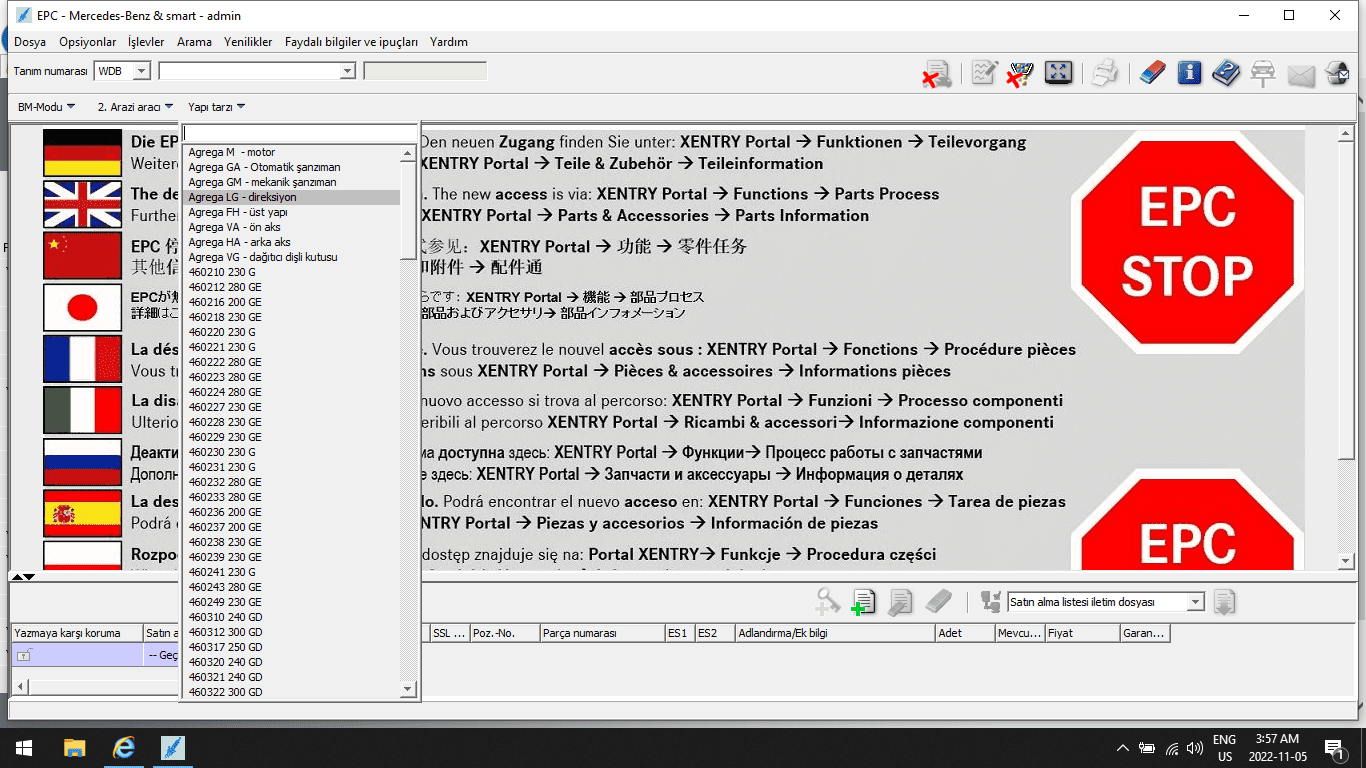Viewport: 1366px width, 768px height.
Task: Click the down arrow of model list scrollbar
Action: click(407, 689)
